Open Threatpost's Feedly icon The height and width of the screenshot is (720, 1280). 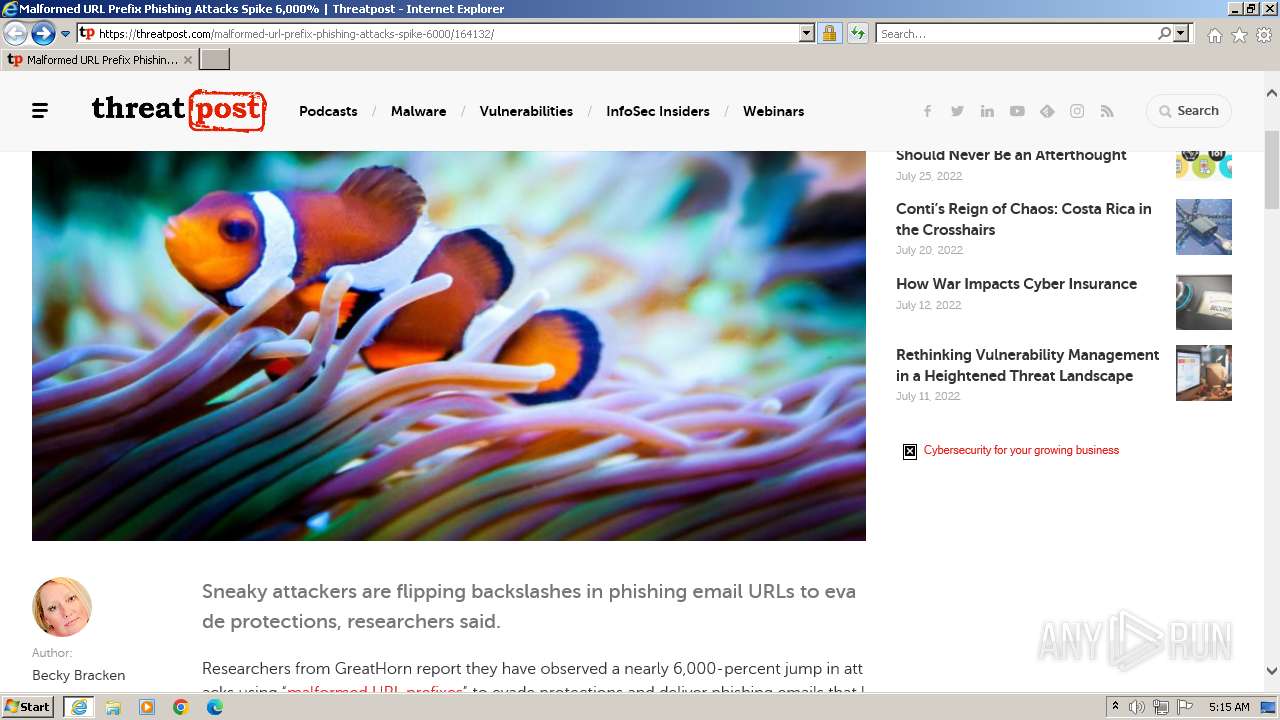point(1047,111)
